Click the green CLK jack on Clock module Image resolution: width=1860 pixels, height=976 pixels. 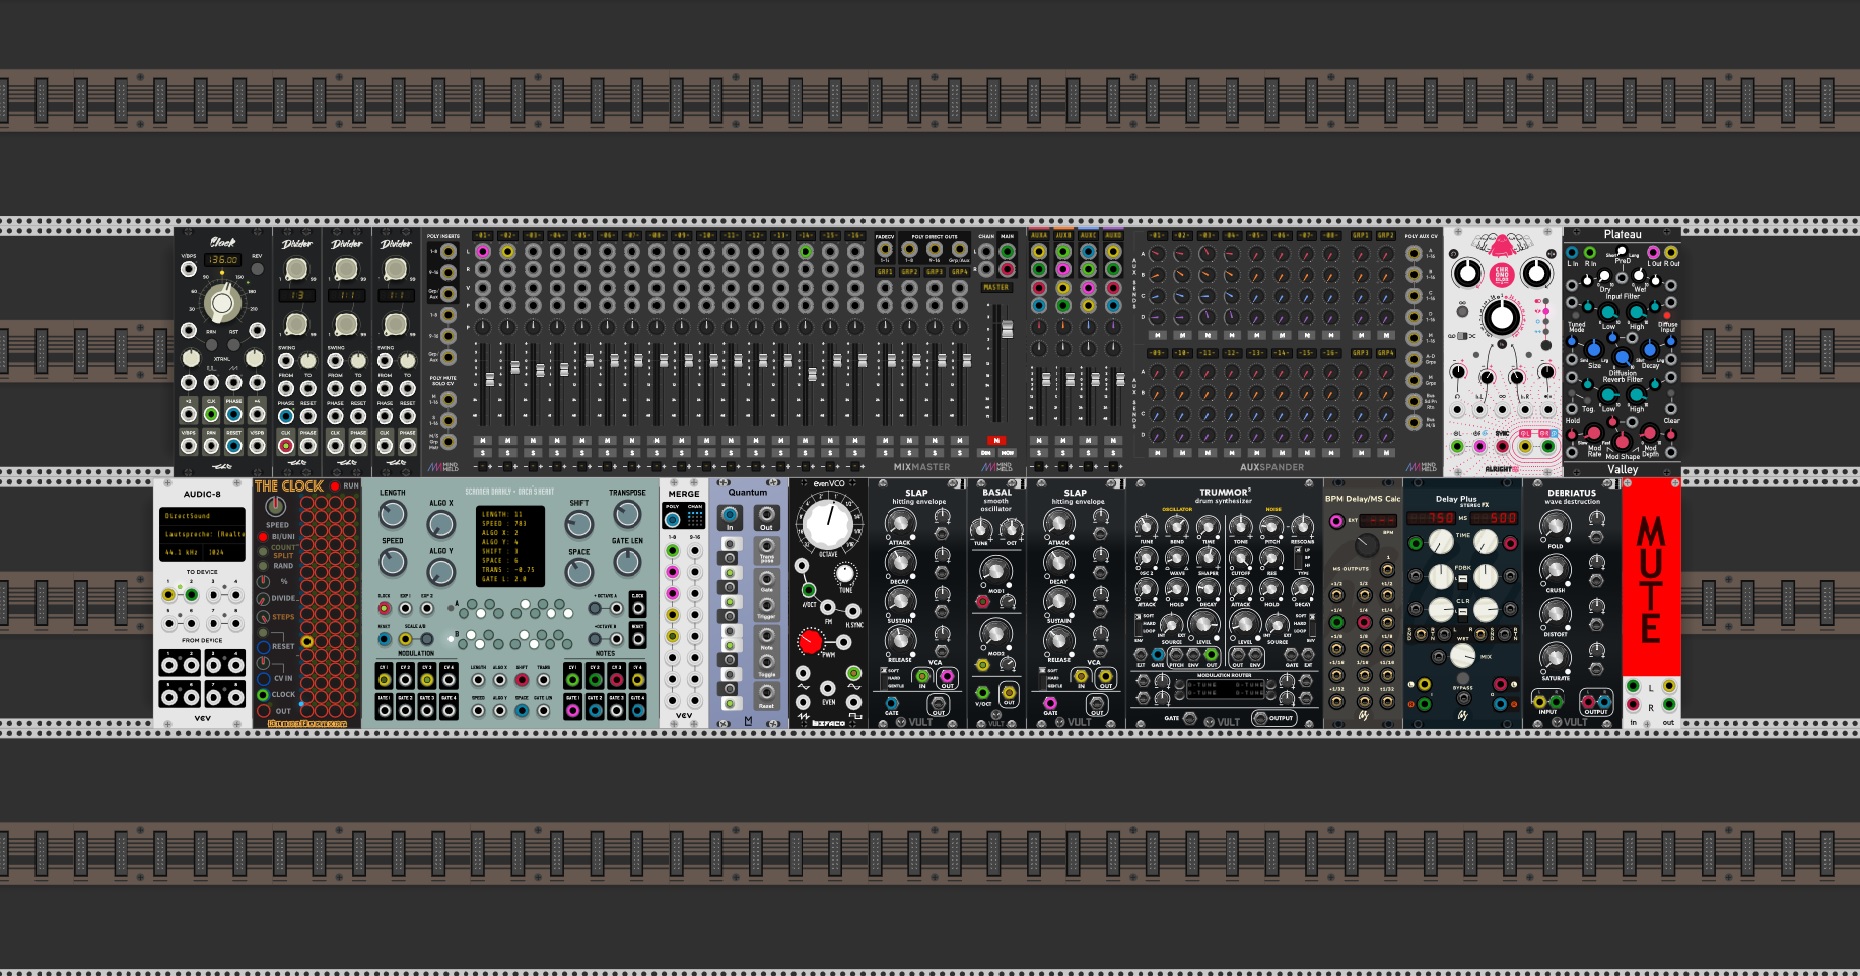[x=211, y=414]
